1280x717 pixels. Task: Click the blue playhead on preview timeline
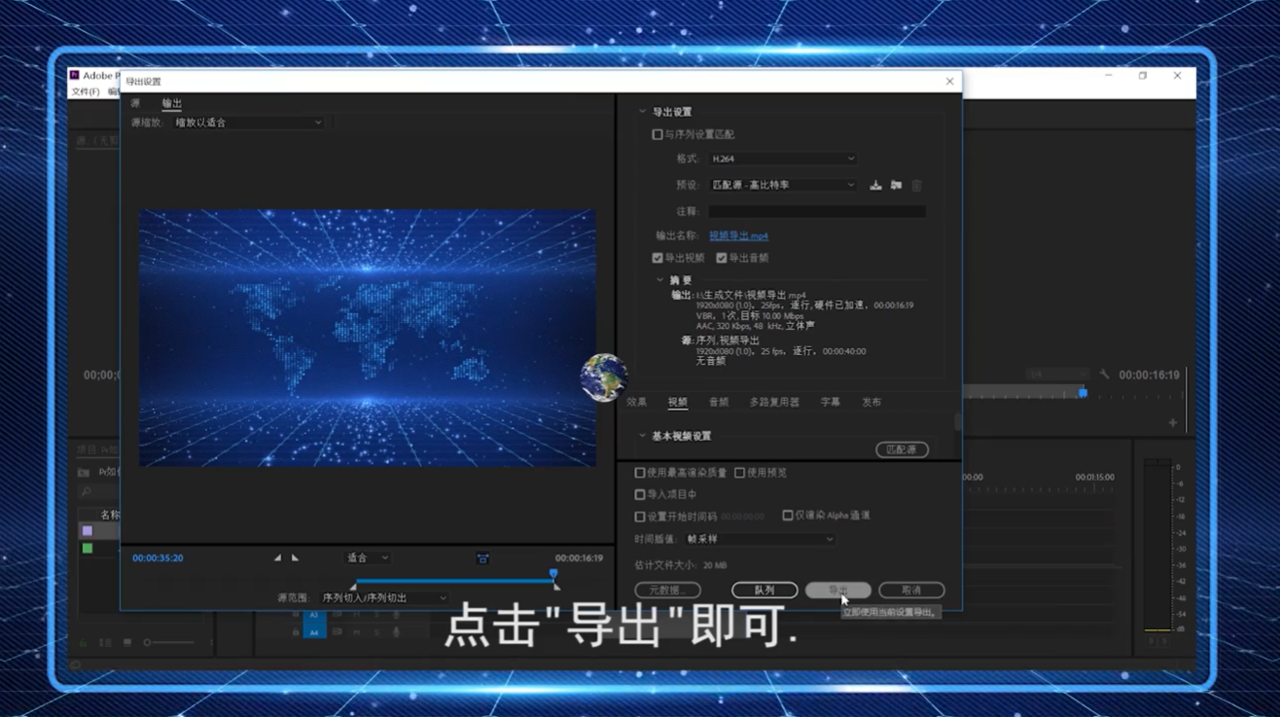pos(553,574)
